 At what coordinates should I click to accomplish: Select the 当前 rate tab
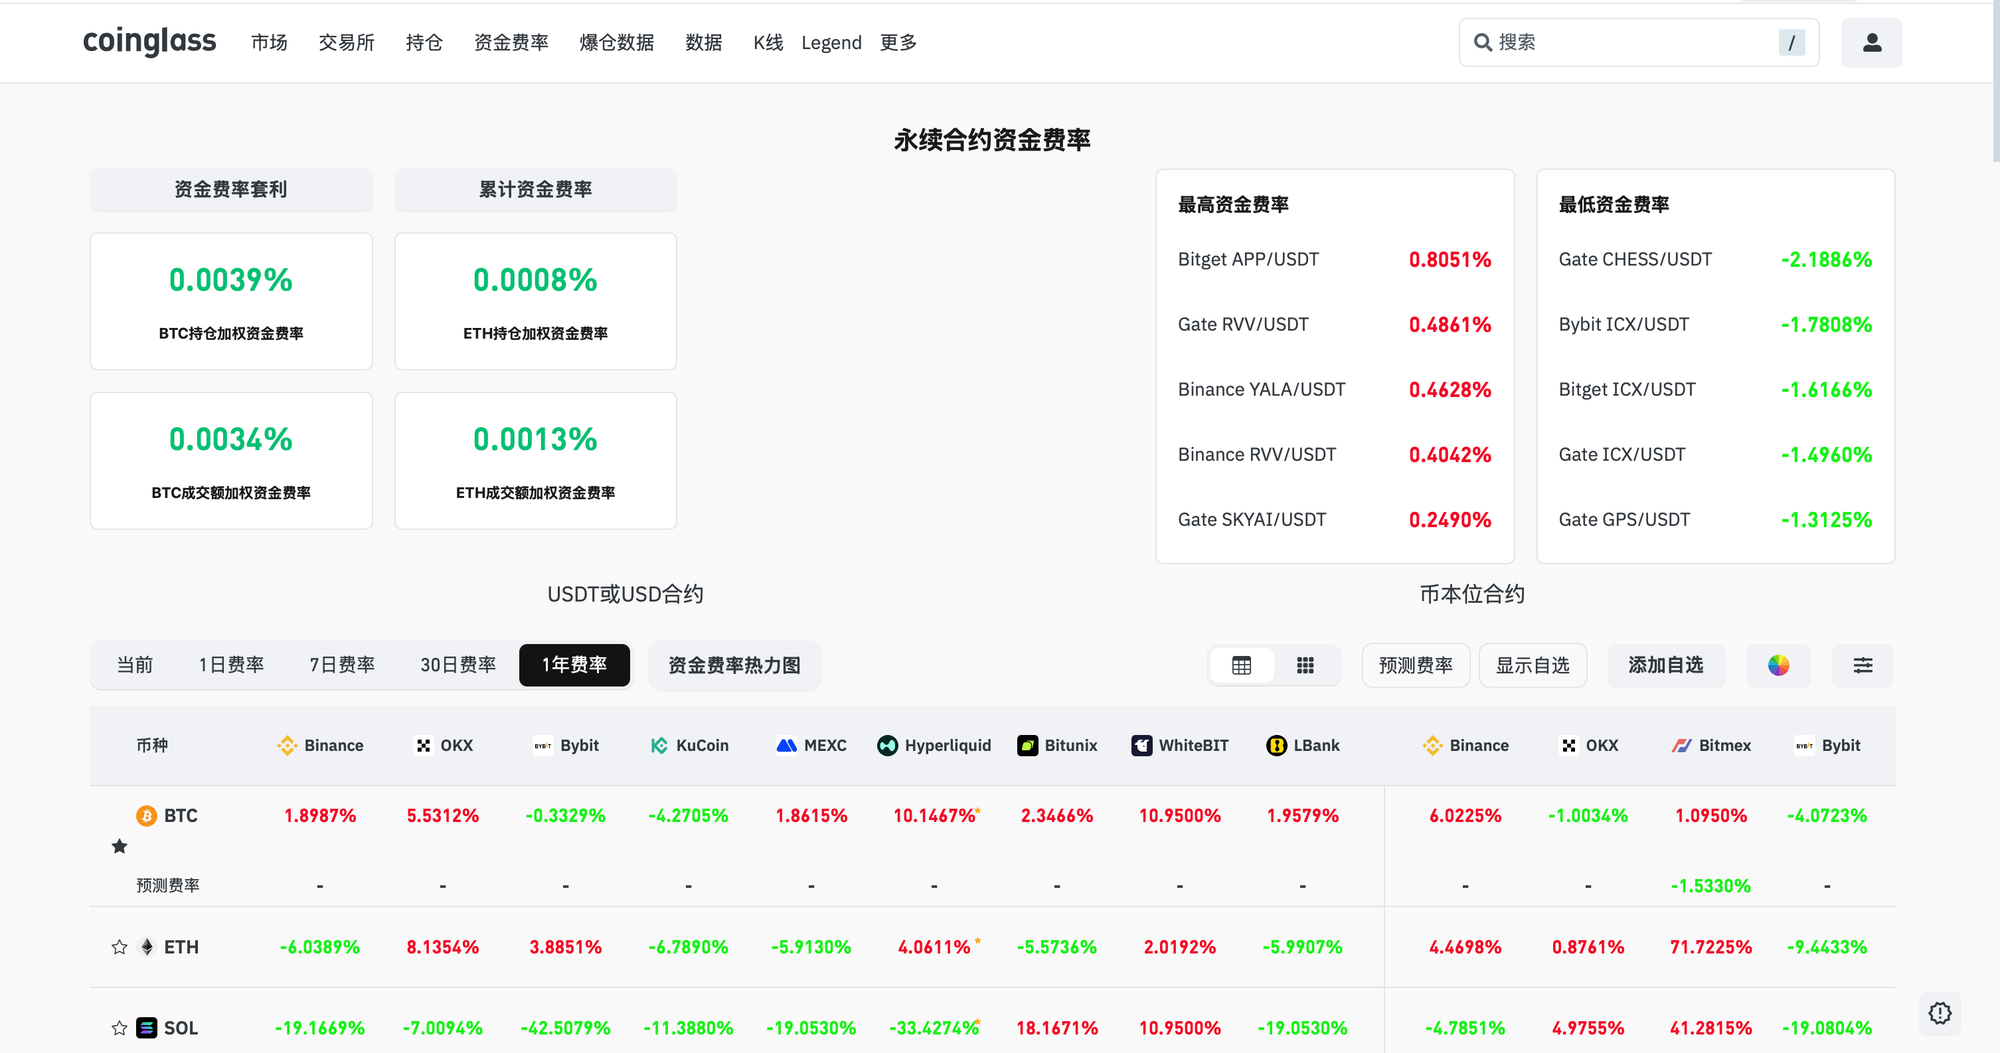tap(135, 666)
